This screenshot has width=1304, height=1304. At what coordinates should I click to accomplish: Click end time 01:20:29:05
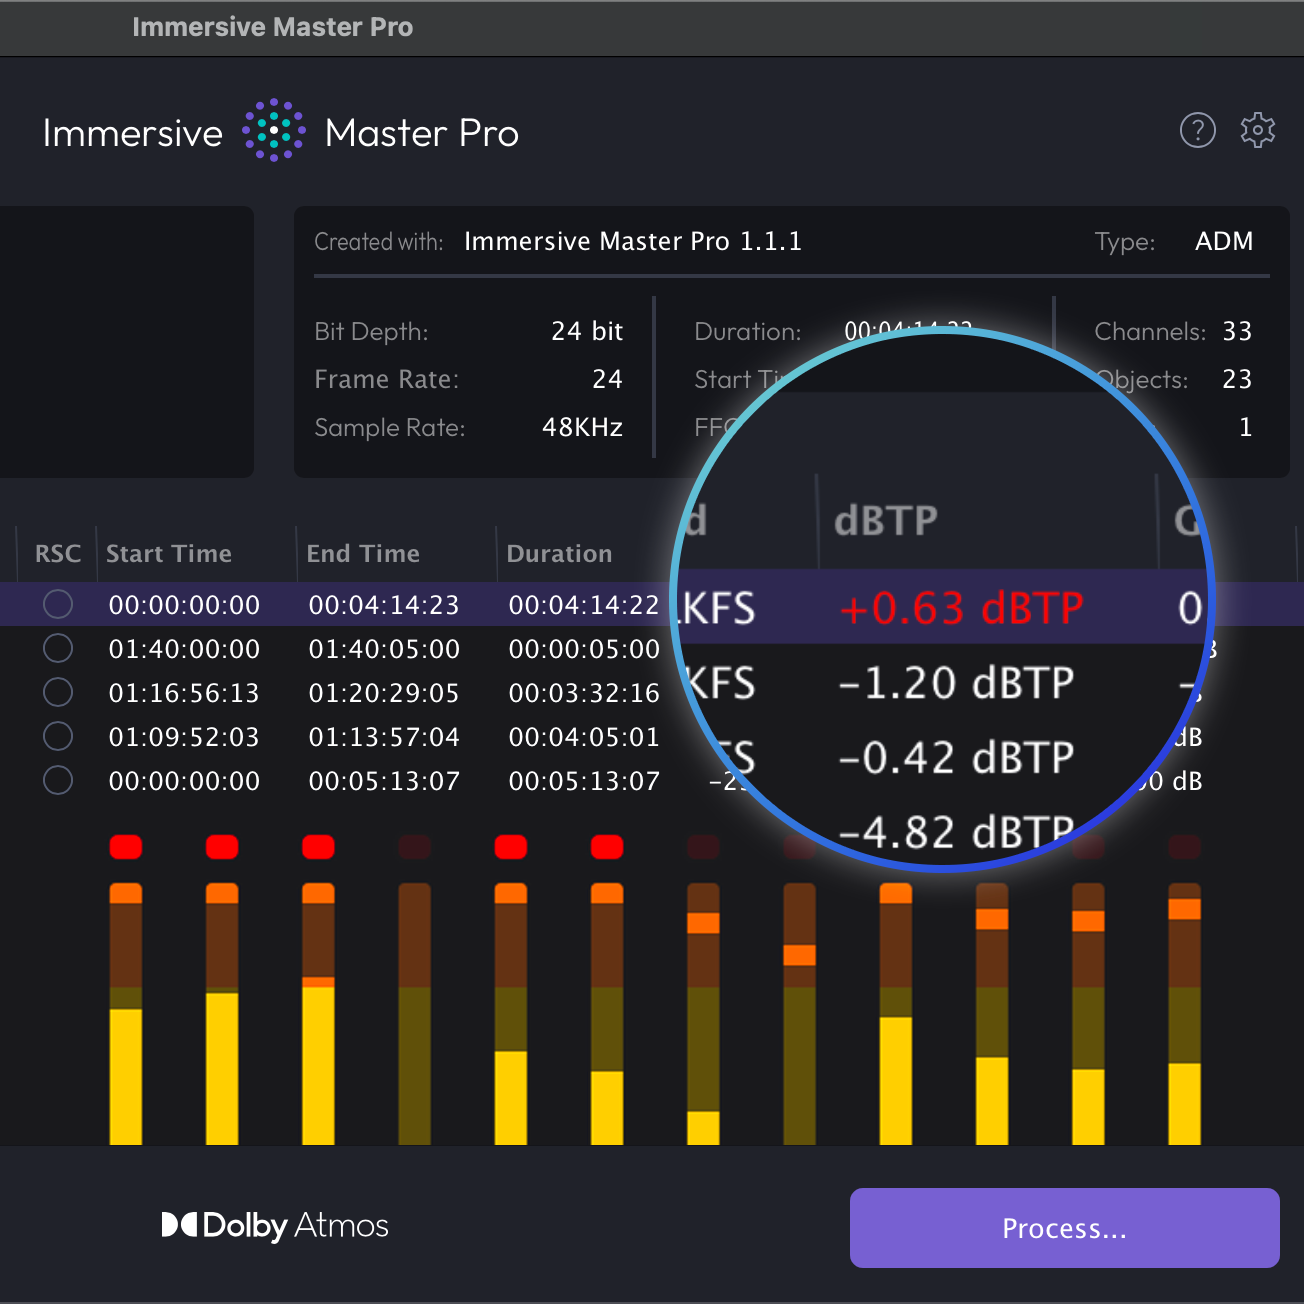tap(384, 693)
